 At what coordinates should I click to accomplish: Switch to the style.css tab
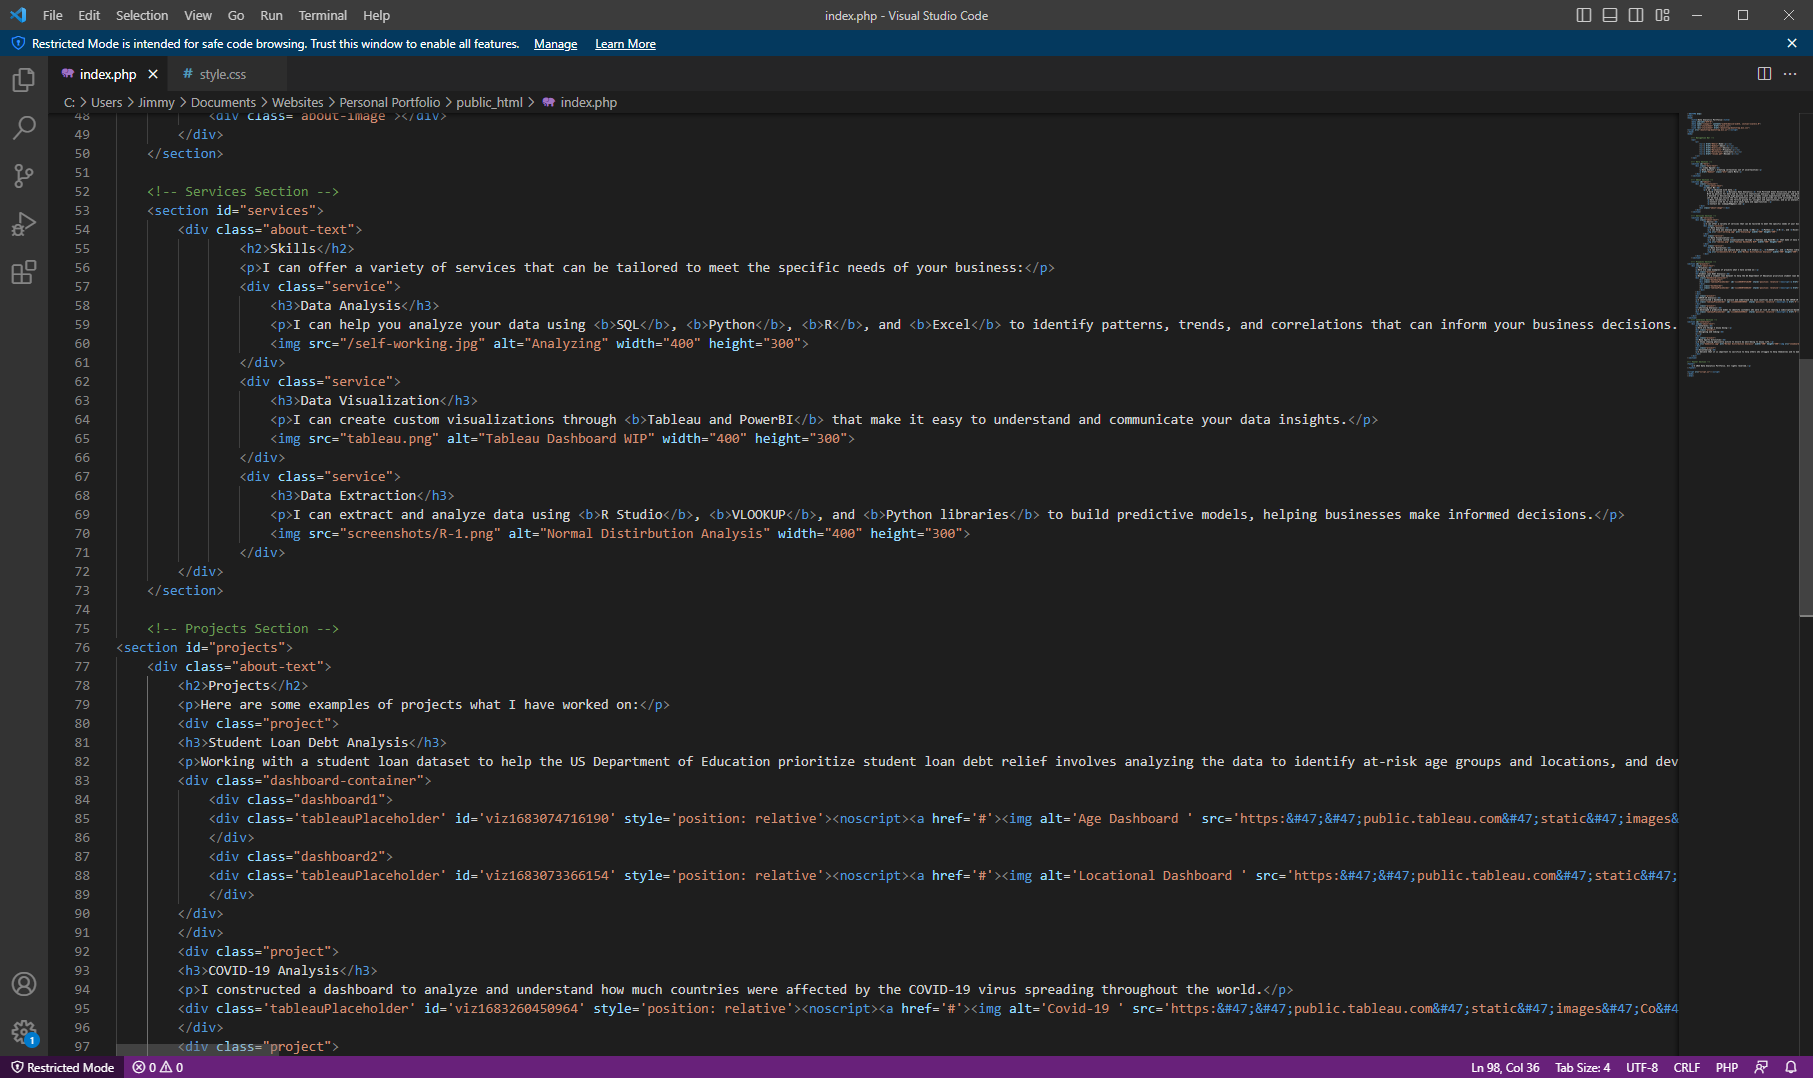[x=222, y=73]
